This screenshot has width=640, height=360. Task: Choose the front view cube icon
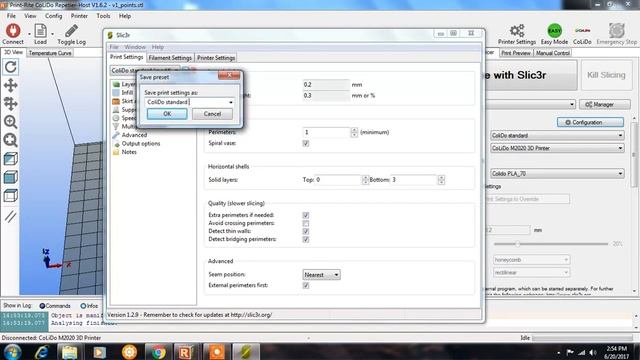(x=11, y=177)
